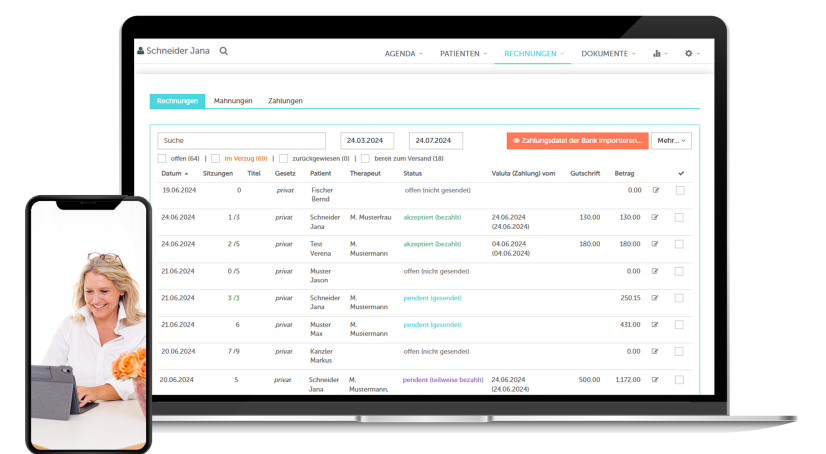Sort the table by the Datum column header
Image resolution: width=826 pixels, height=454 pixels.
[x=175, y=173]
